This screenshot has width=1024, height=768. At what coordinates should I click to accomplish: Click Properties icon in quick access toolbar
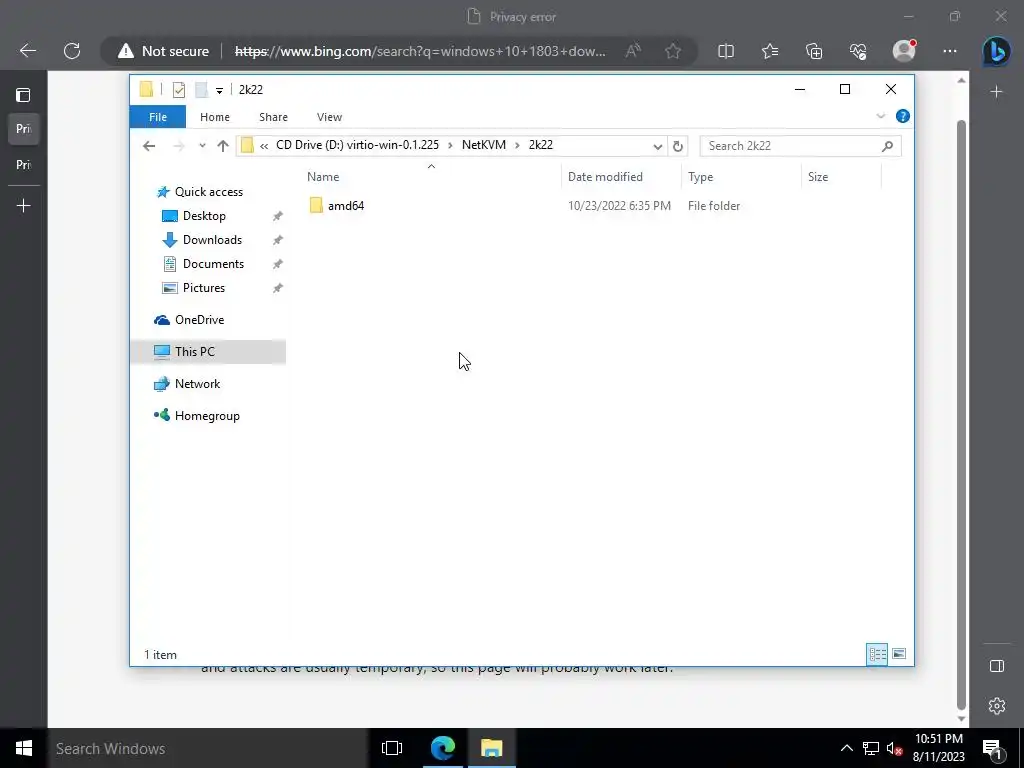pos(178,89)
